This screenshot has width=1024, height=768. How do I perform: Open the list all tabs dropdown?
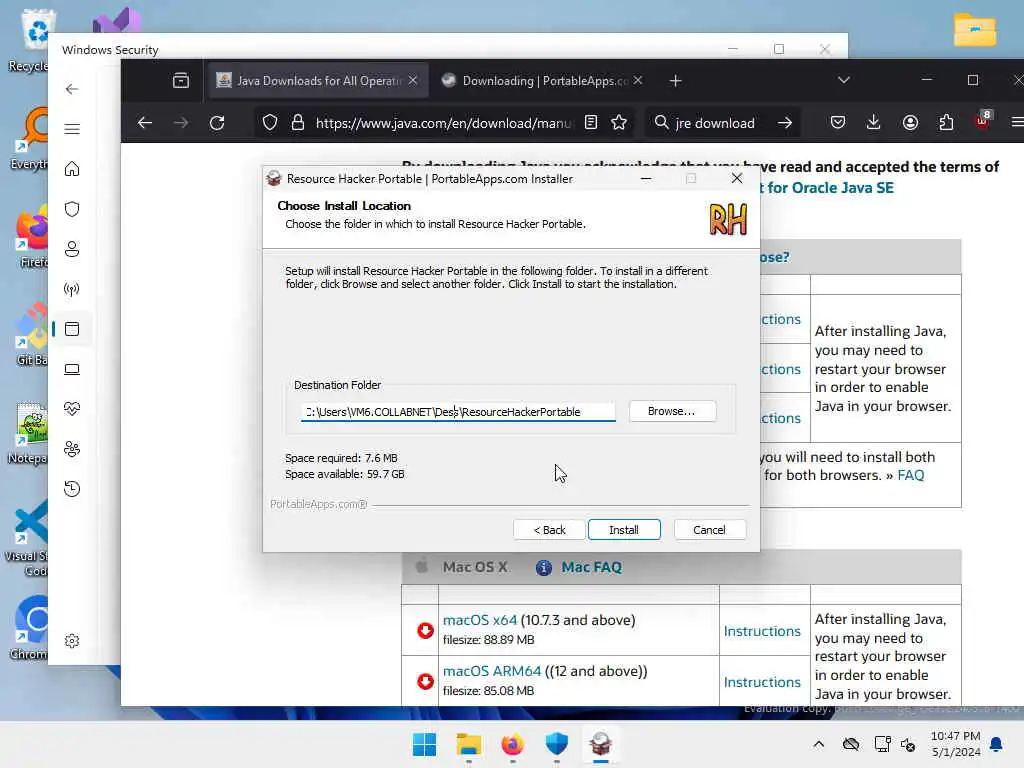click(x=844, y=80)
